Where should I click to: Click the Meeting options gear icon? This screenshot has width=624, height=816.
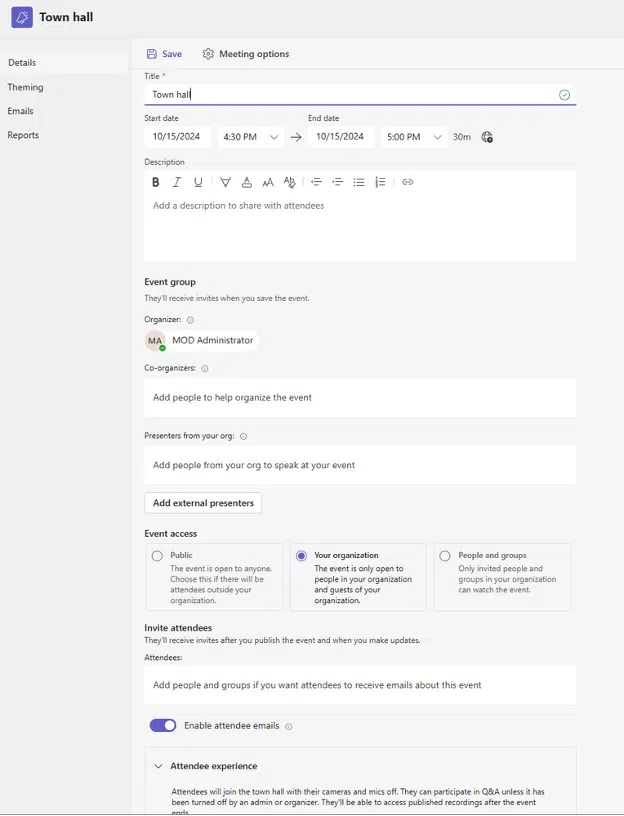coord(208,54)
